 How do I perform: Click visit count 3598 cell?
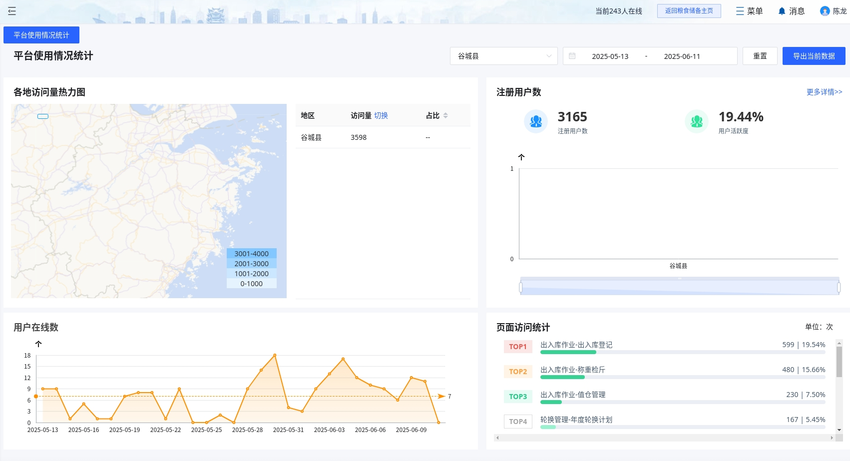click(358, 137)
